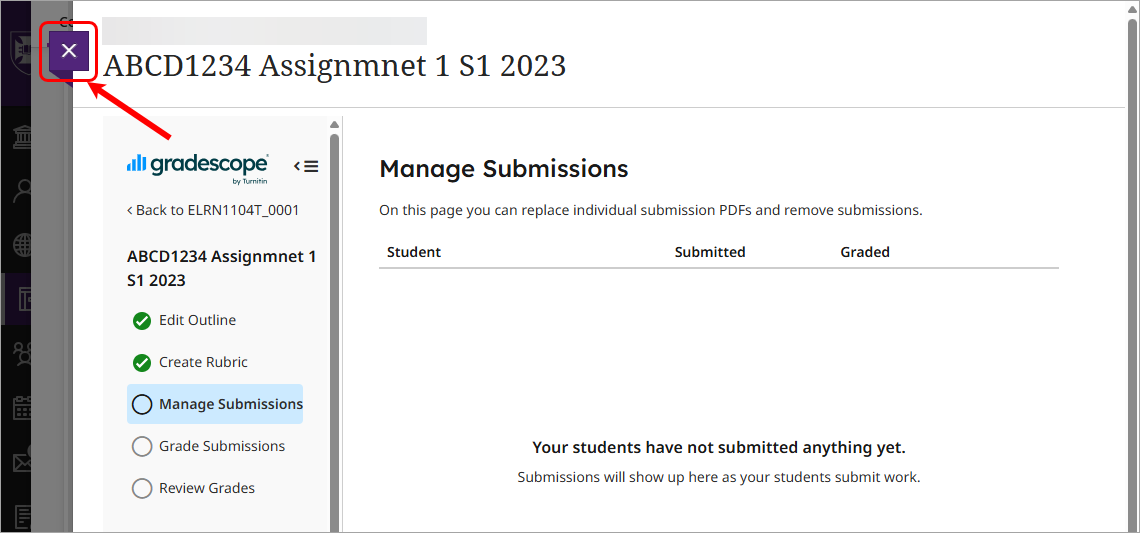Select the Manage Submissions circle indicator
1140x533 pixels.
coord(142,405)
